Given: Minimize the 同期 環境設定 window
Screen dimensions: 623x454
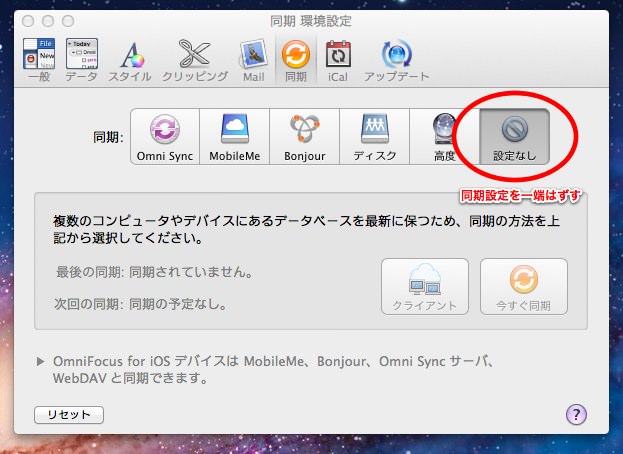Looking at the screenshot, I should pos(48,21).
